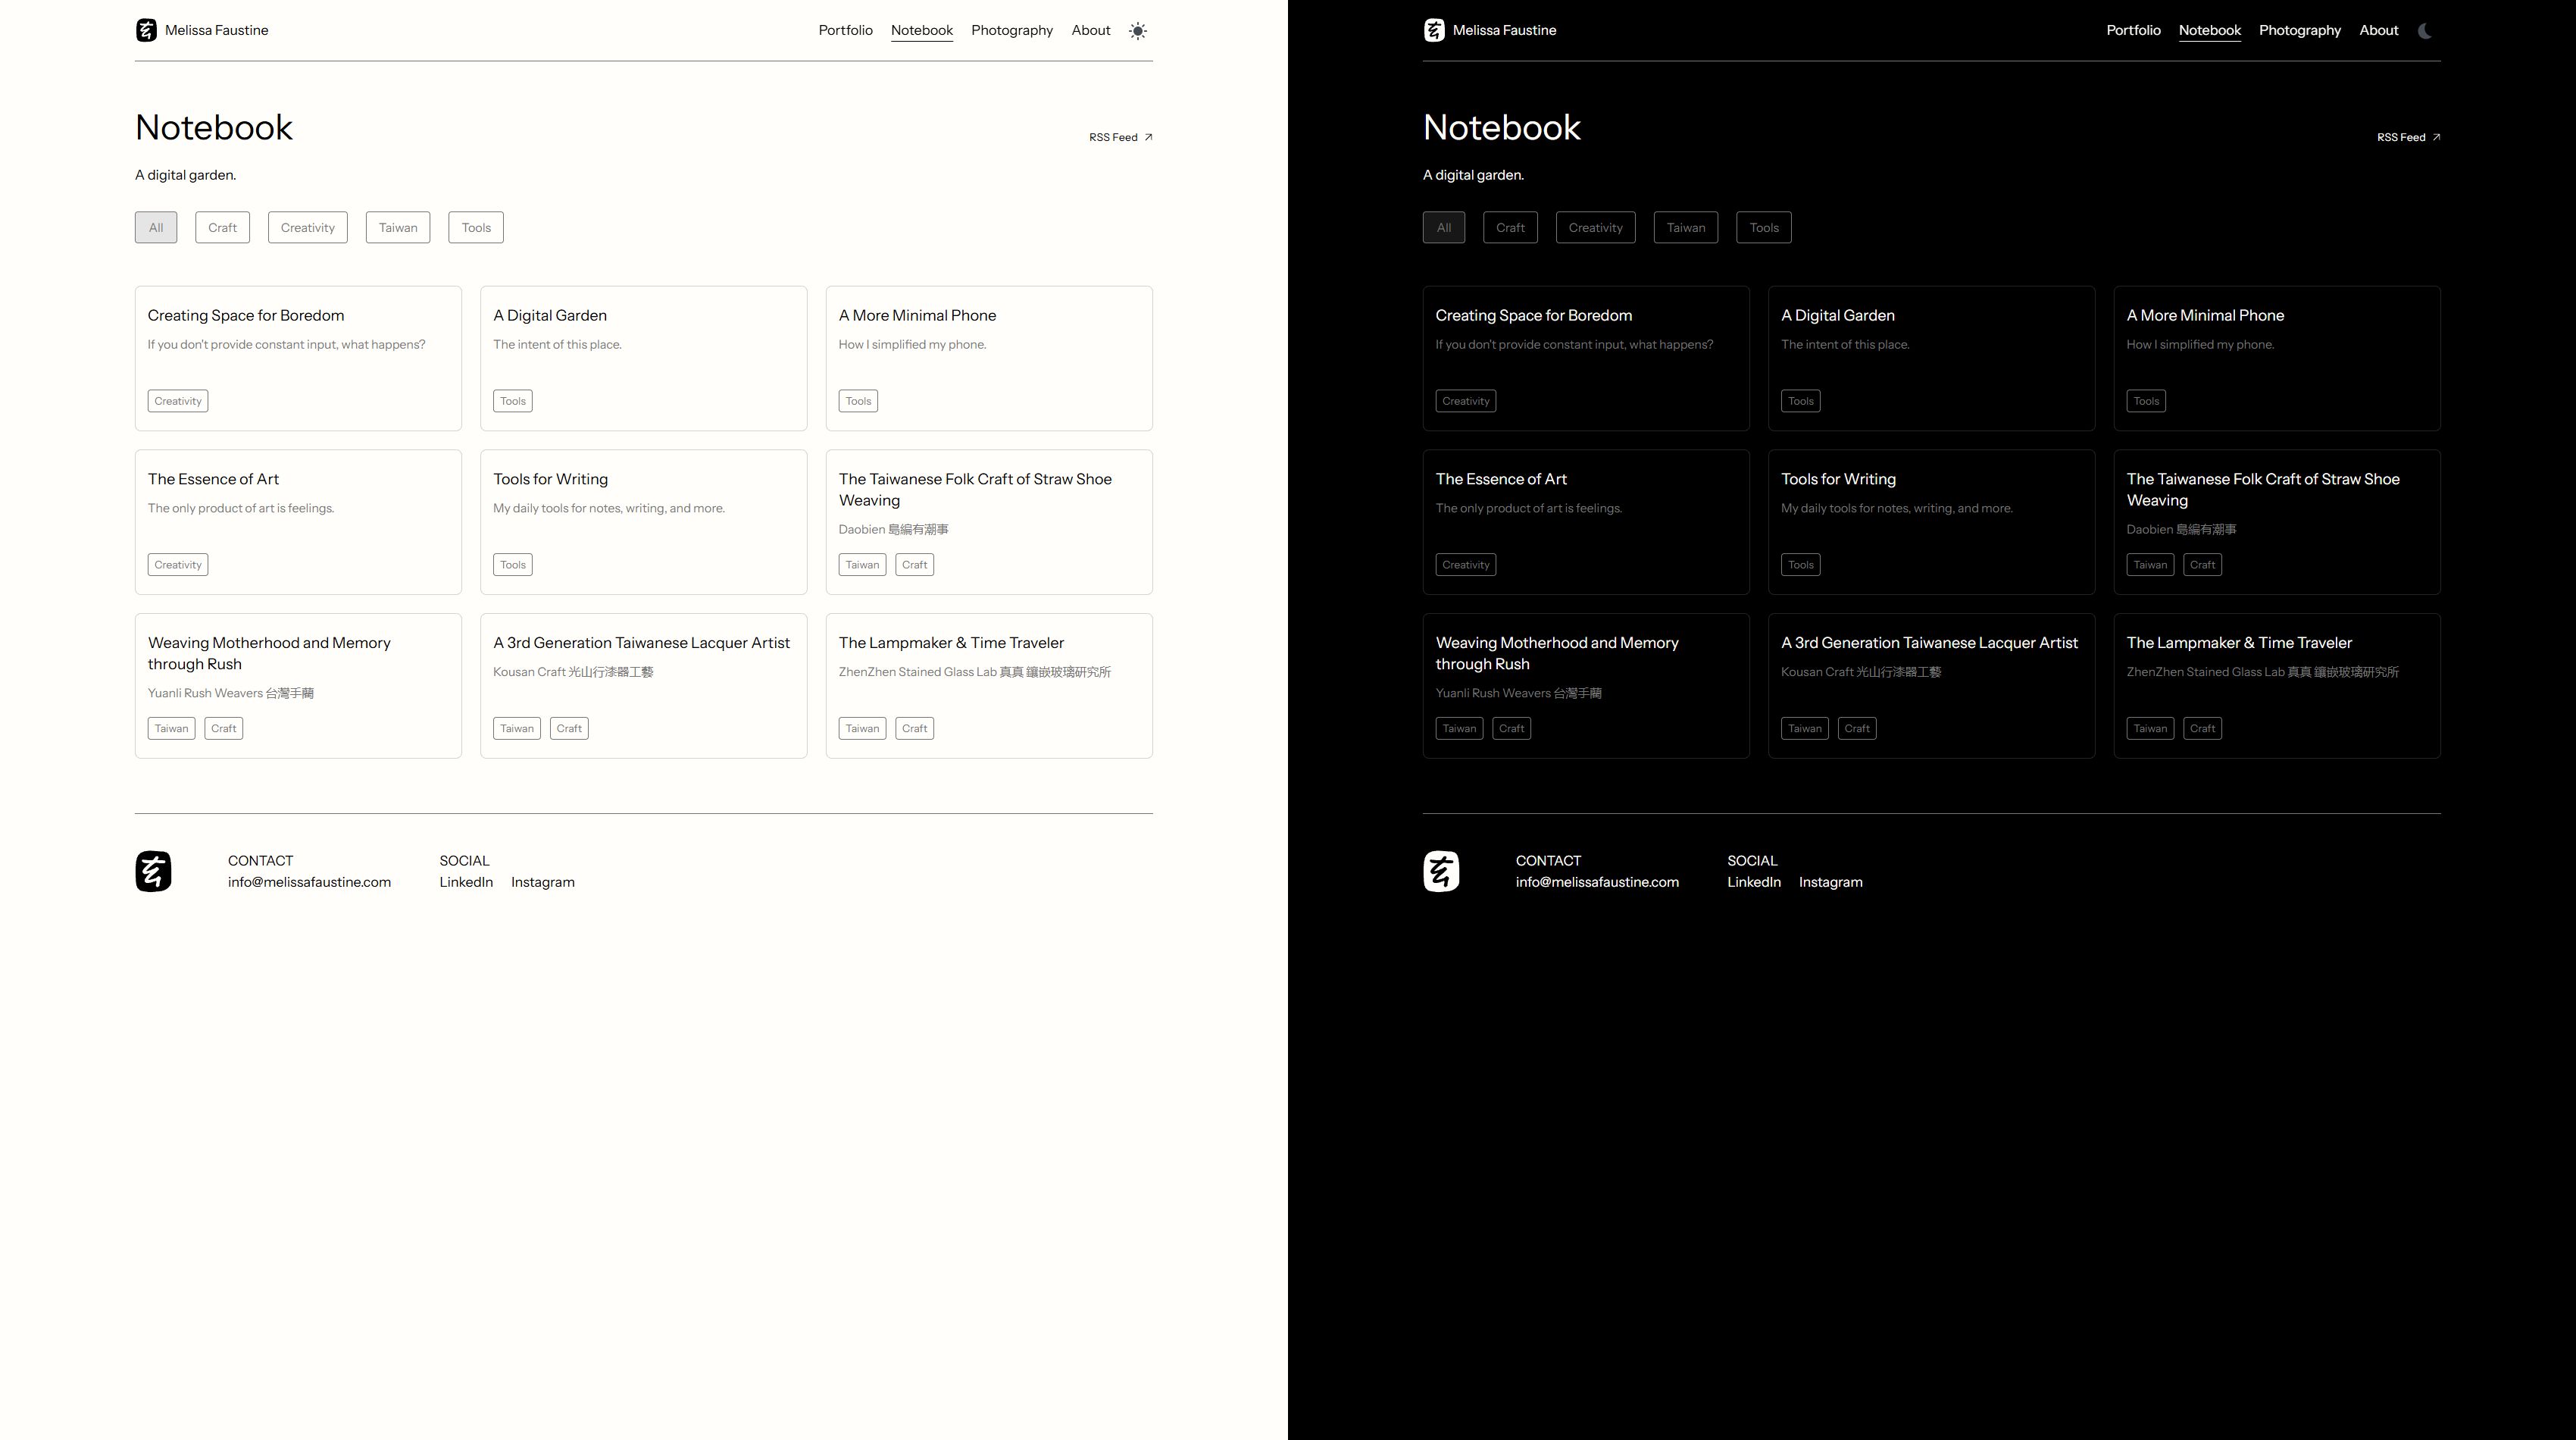Image resolution: width=2576 pixels, height=1440 pixels.
Task: Open About page in light navigation
Action: (x=1090, y=30)
